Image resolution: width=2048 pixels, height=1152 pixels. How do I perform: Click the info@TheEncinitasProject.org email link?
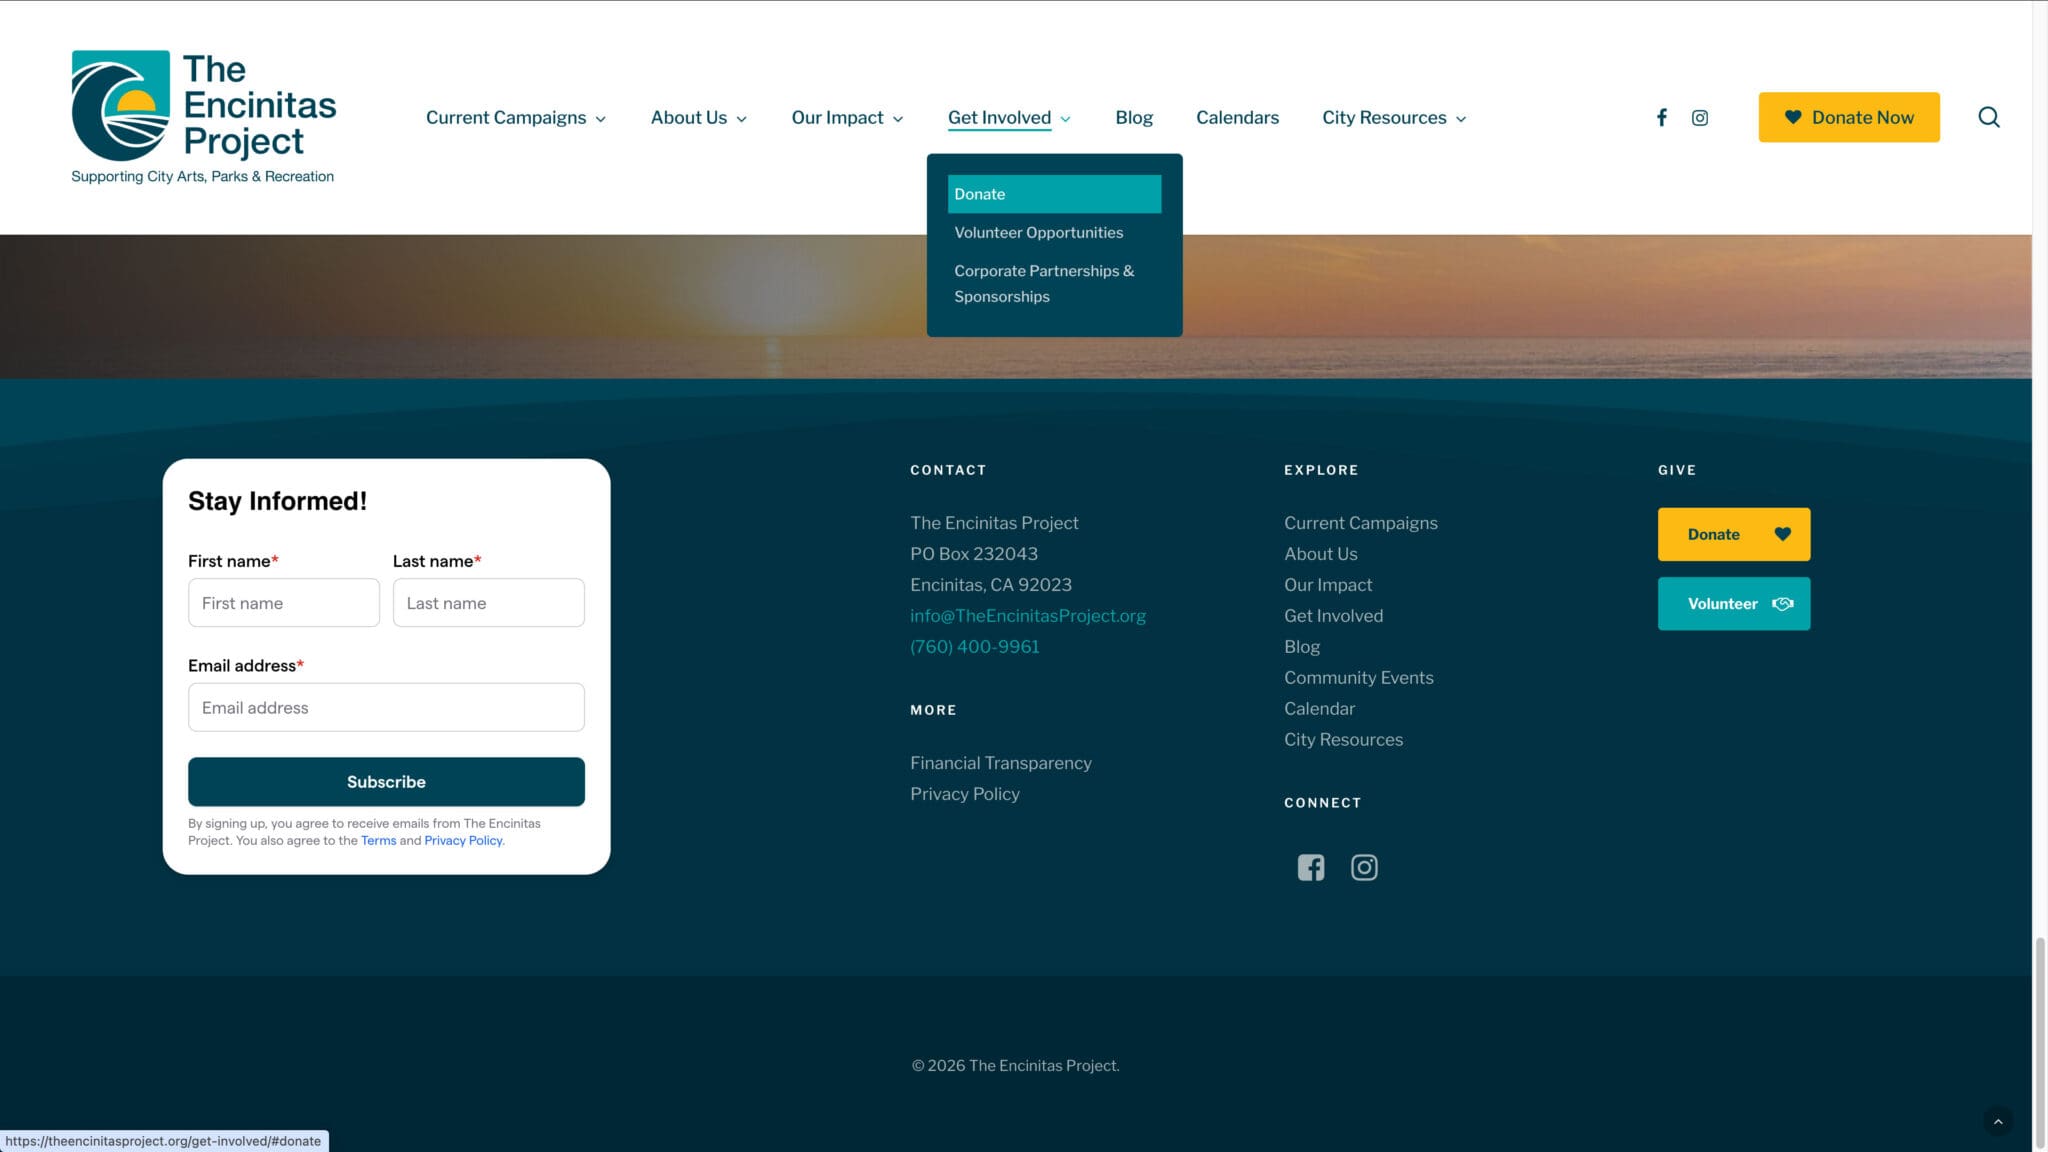[1027, 616]
